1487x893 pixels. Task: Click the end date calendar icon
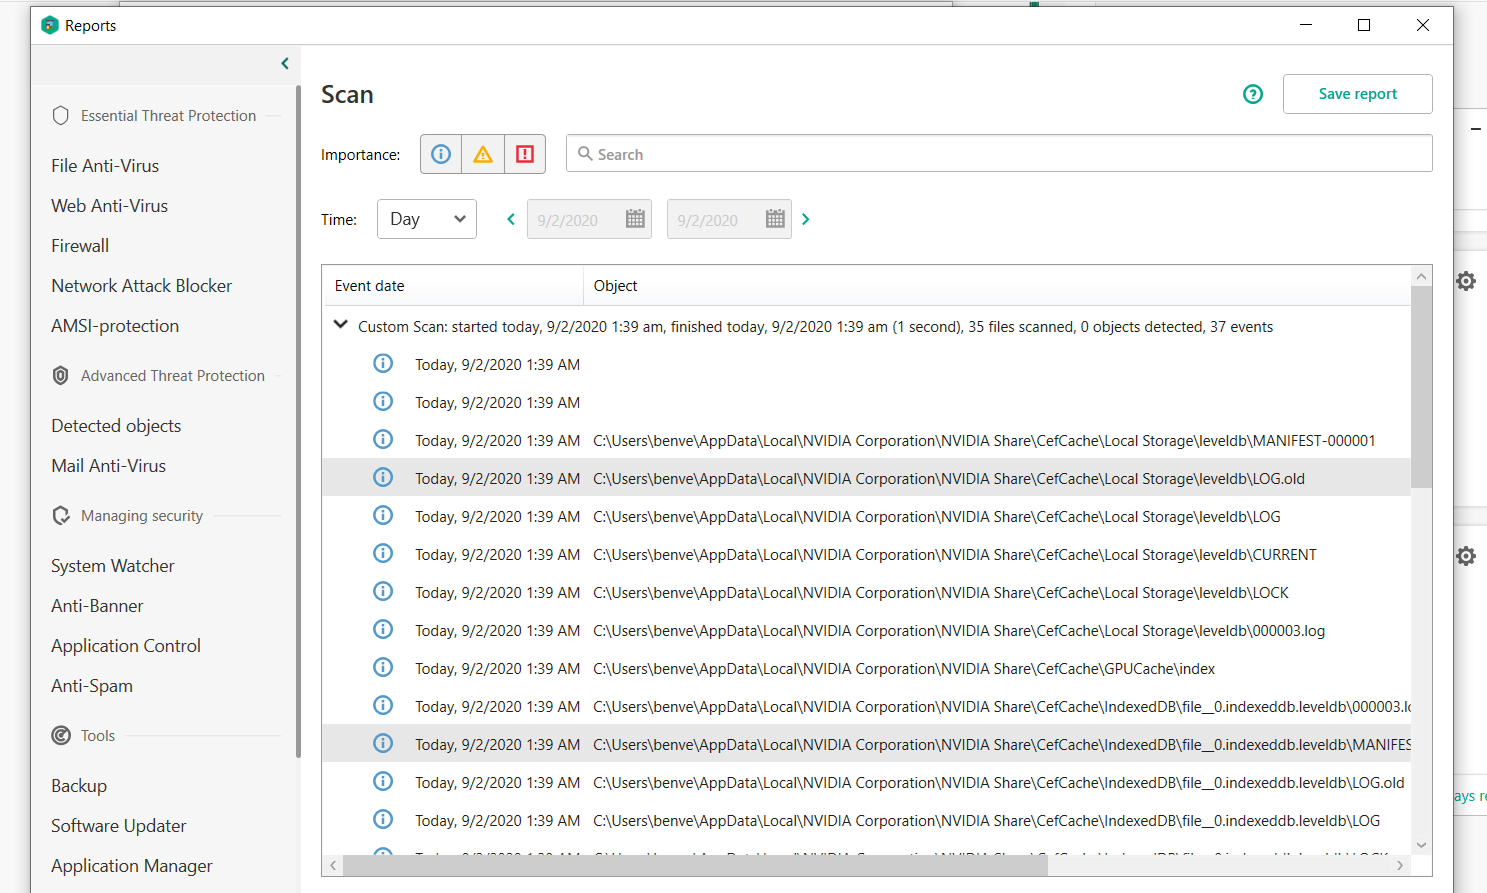775,219
